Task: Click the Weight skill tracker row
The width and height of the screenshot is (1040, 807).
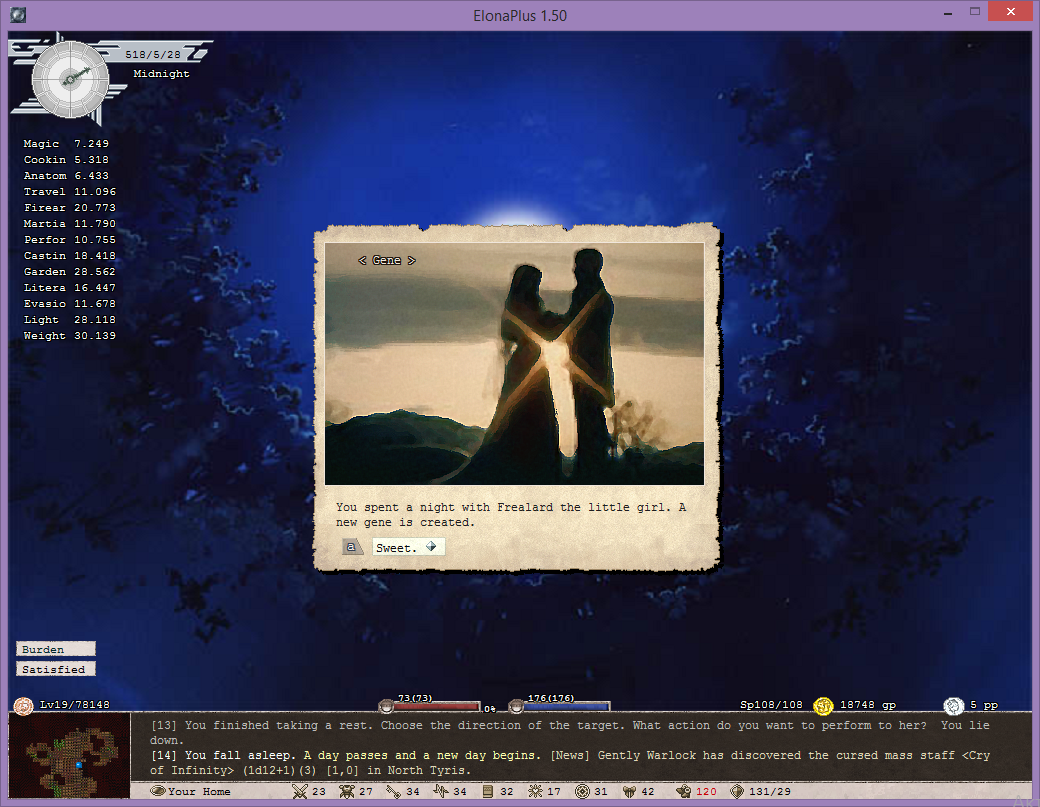Action: [70, 336]
